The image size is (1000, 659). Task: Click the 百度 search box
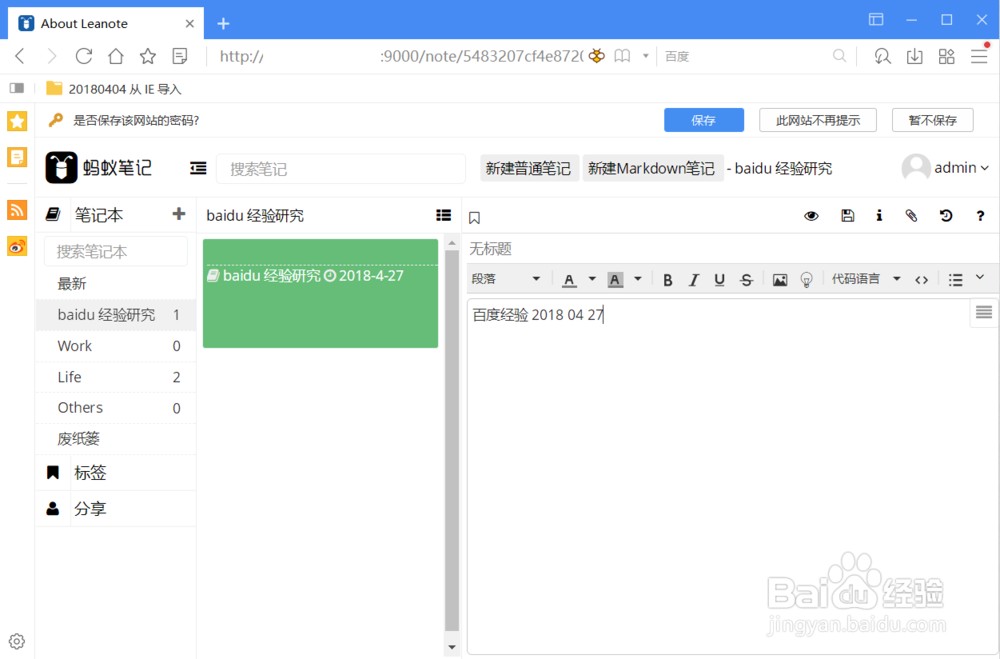[746, 56]
